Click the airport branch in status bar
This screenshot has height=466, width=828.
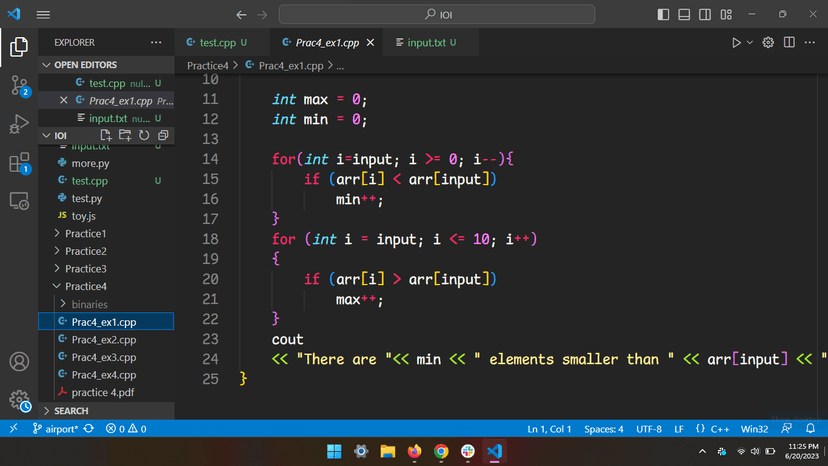(55, 429)
